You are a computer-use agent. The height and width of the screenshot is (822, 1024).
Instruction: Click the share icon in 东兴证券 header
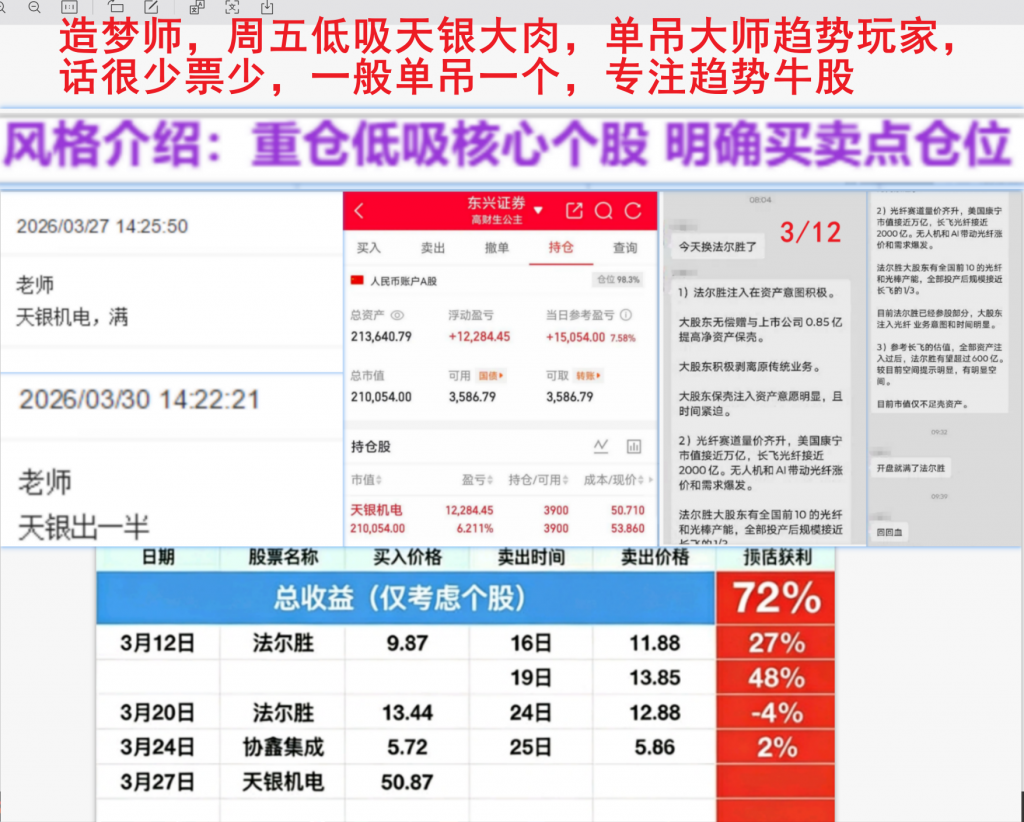(574, 210)
